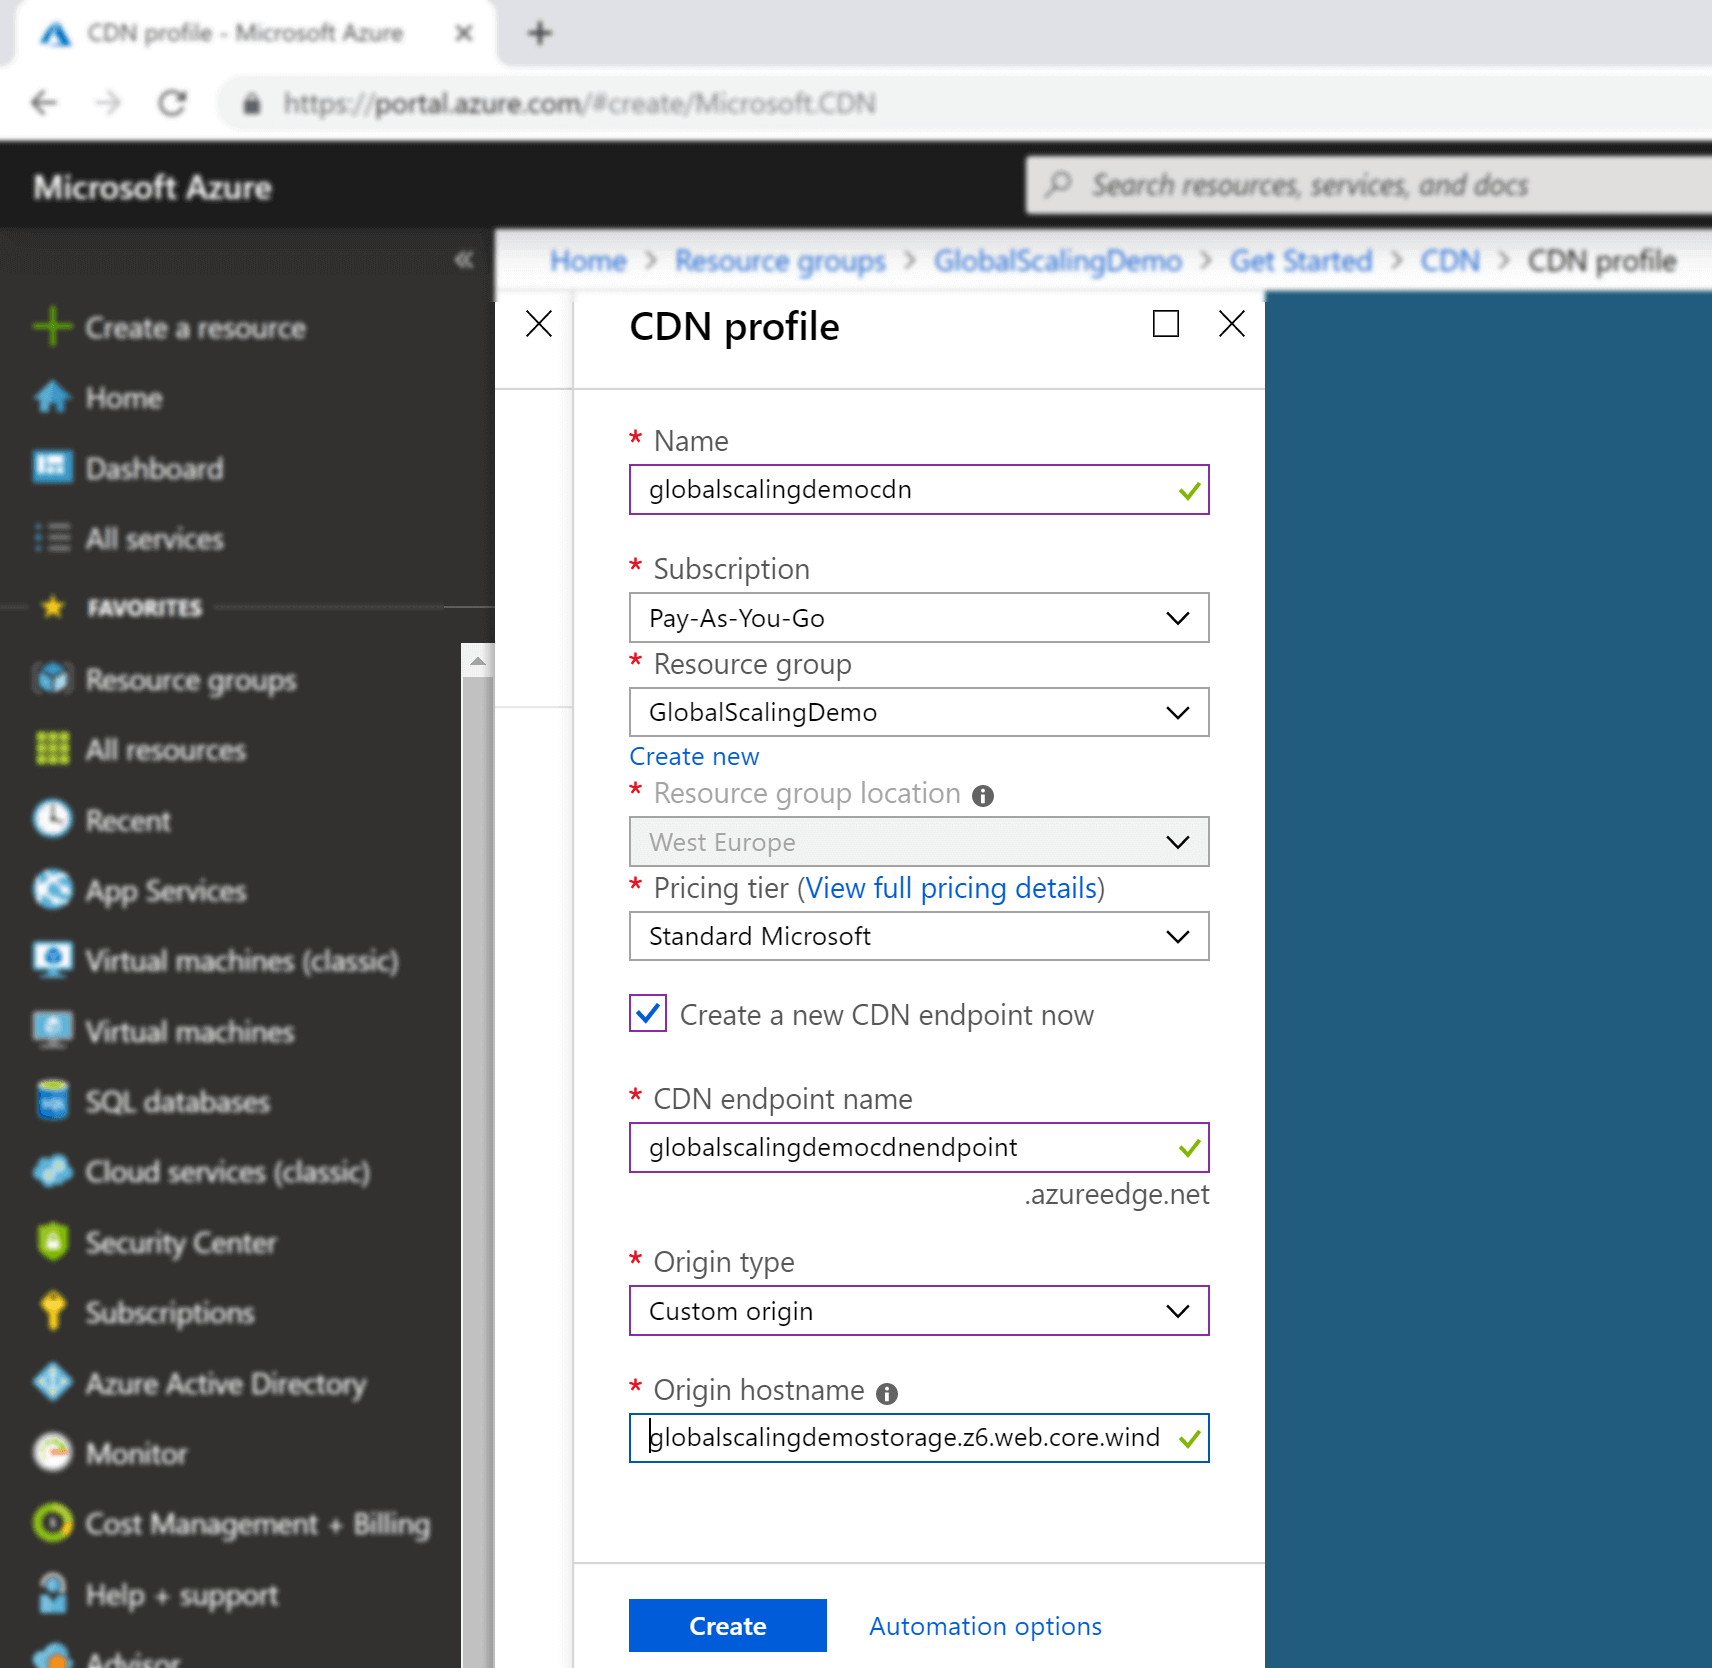Click the browser back arrow
The image size is (1712, 1668).
(44, 103)
